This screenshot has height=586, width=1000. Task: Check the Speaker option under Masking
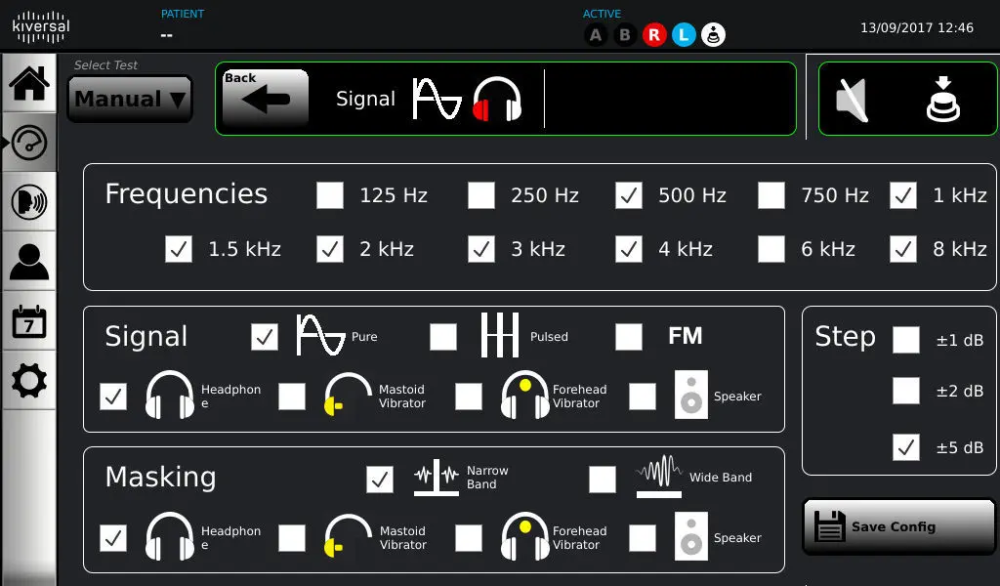click(642, 538)
